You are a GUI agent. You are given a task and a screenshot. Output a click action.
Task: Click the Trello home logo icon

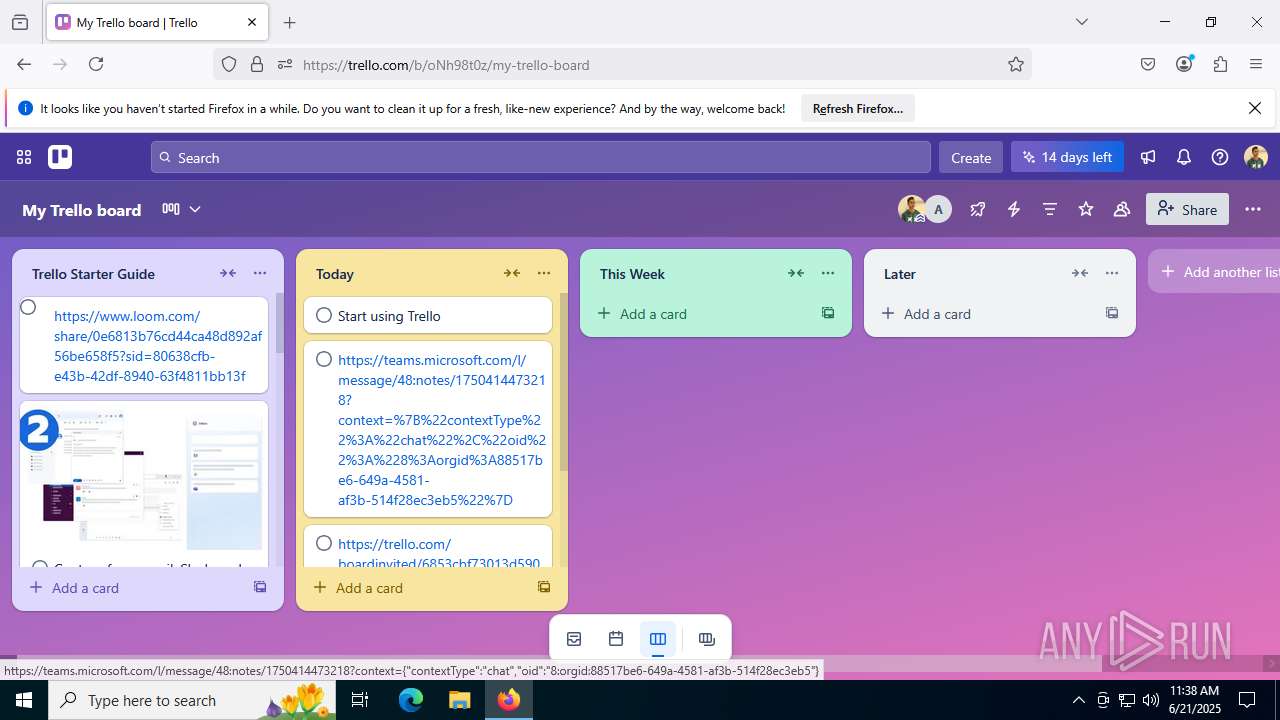[60, 157]
